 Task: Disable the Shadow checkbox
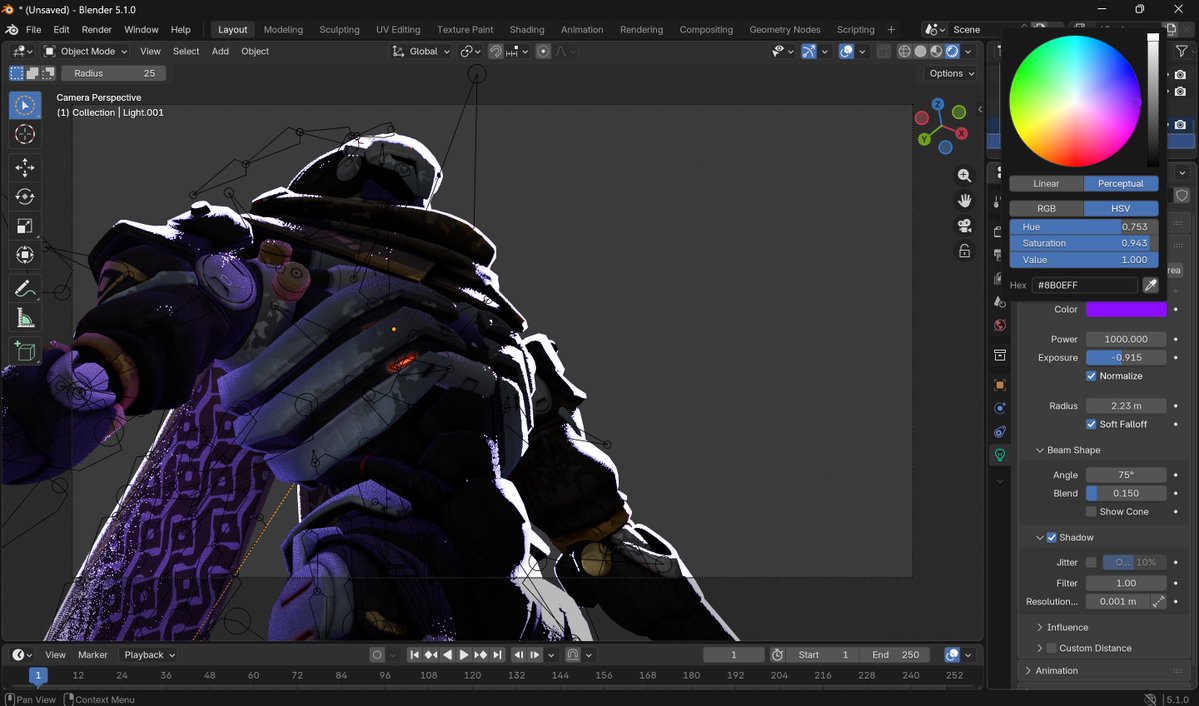[1051, 538]
